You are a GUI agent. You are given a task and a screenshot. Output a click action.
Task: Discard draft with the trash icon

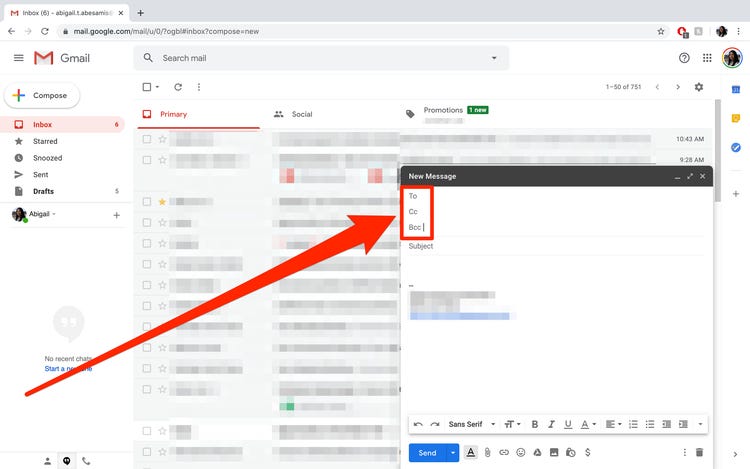coord(699,452)
